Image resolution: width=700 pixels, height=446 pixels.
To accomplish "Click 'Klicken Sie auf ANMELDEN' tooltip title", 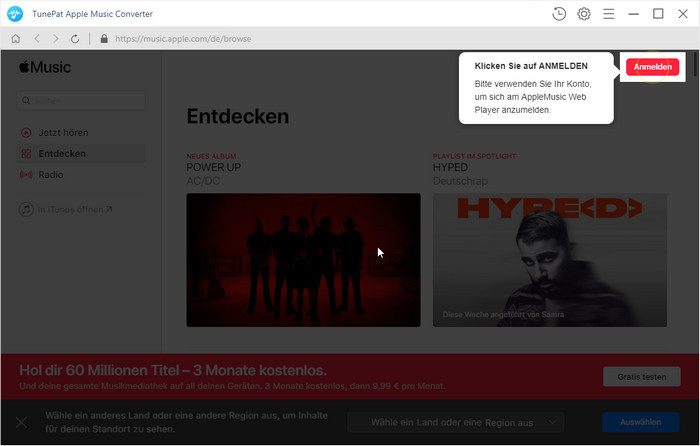I will (x=531, y=66).
